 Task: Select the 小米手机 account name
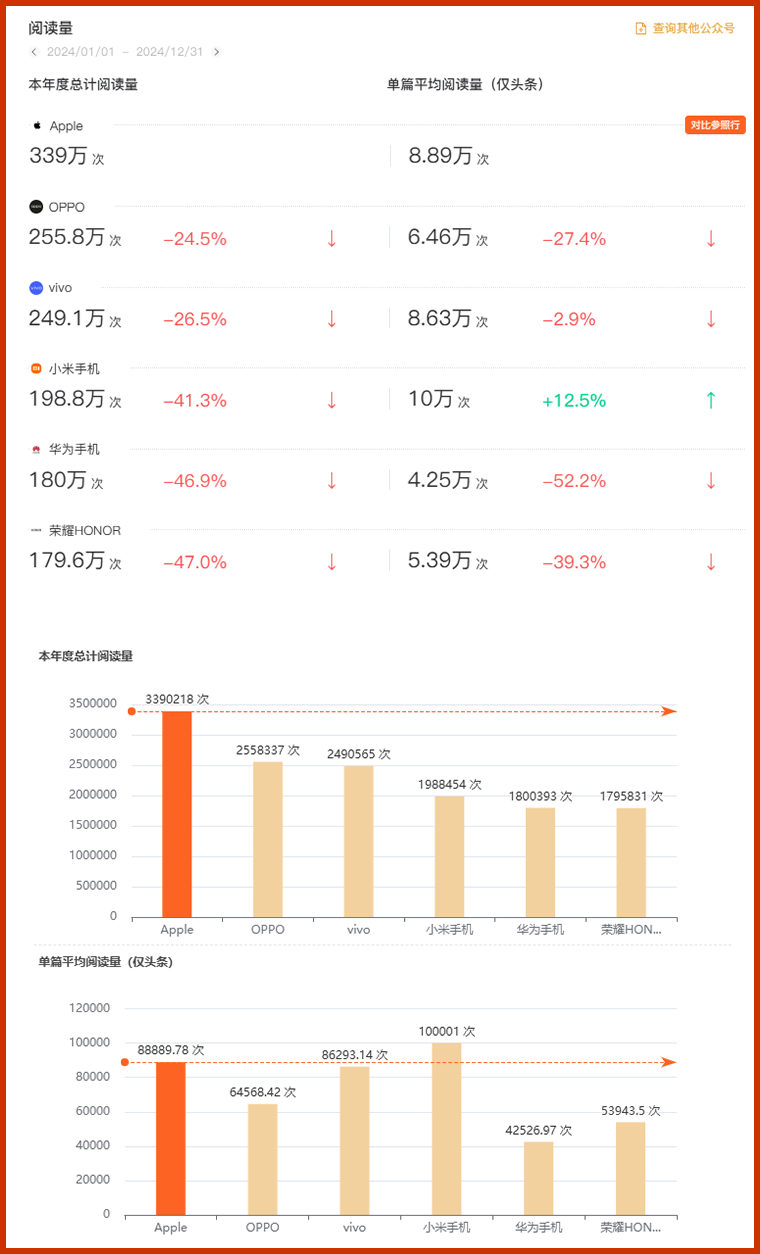click(x=74, y=369)
